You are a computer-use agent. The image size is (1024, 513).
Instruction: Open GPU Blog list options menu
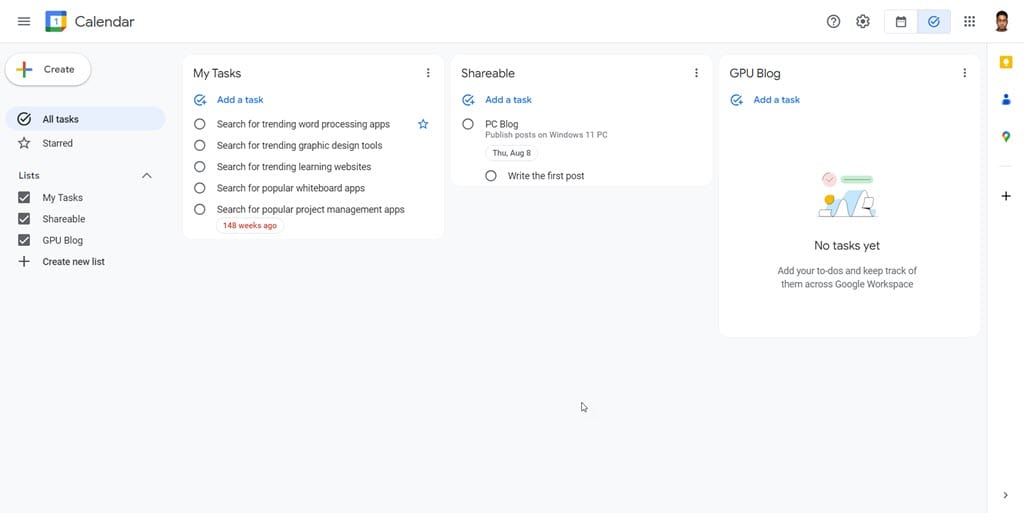(965, 73)
